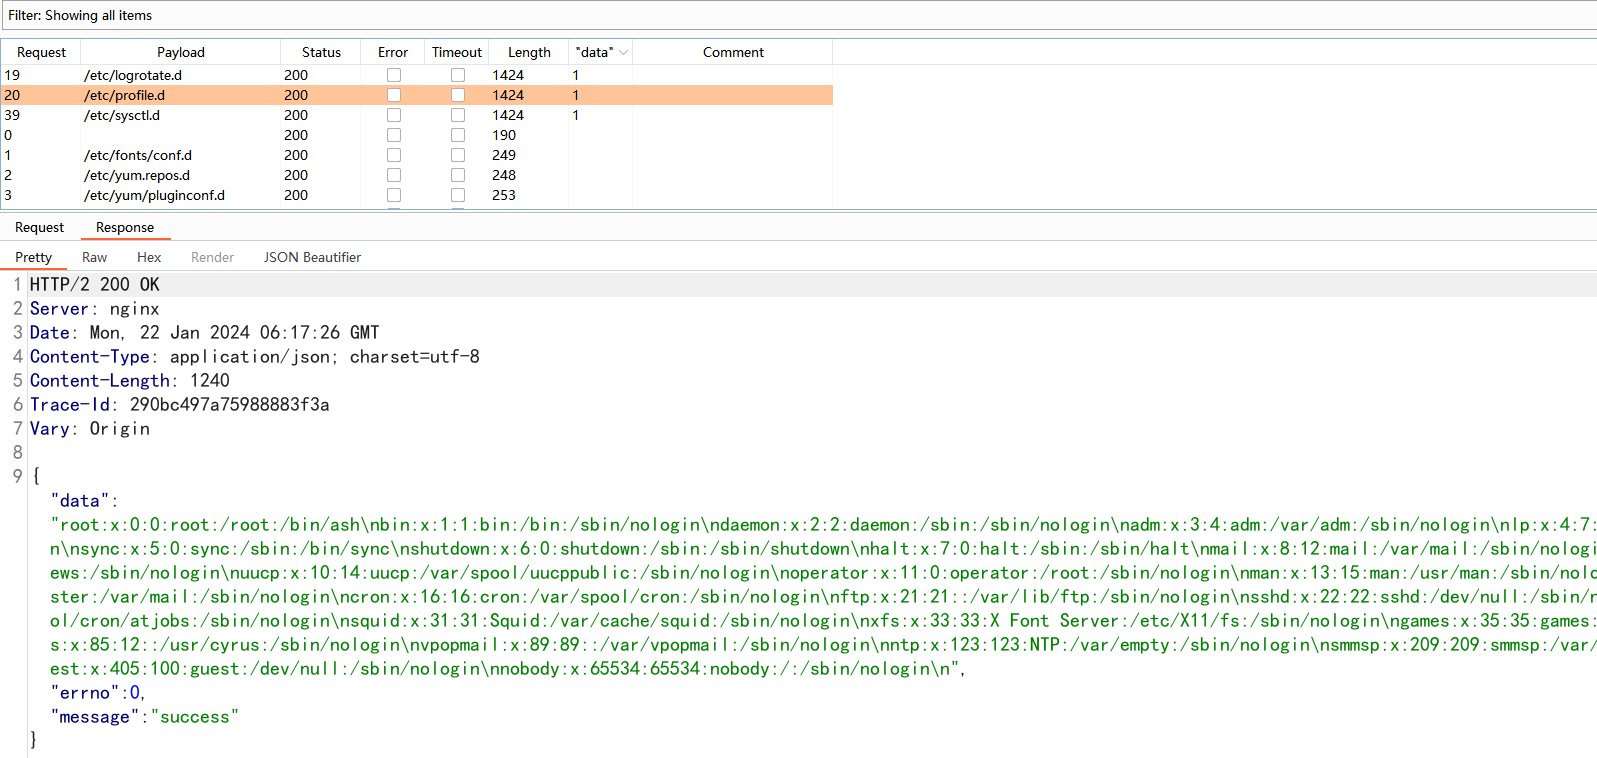
Task: Tick Error checkbox for request 0 row
Action: pyautogui.click(x=394, y=135)
